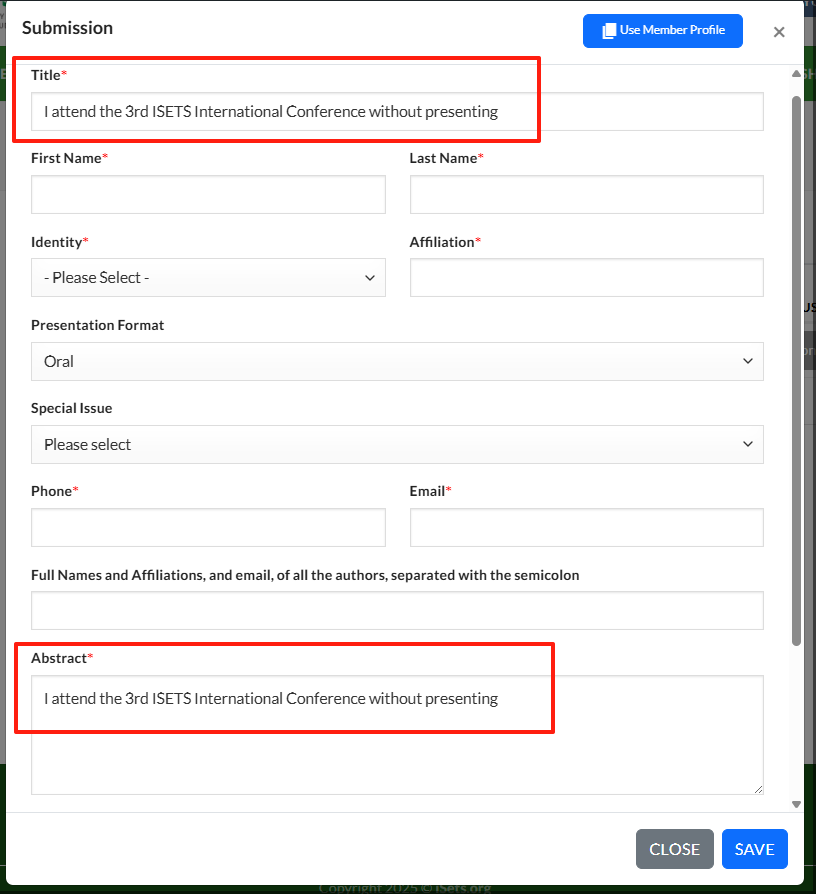Image resolution: width=816 pixels, height=894 pixels.
Task: Click the Use Member Profile button
Action: [662, 31]
